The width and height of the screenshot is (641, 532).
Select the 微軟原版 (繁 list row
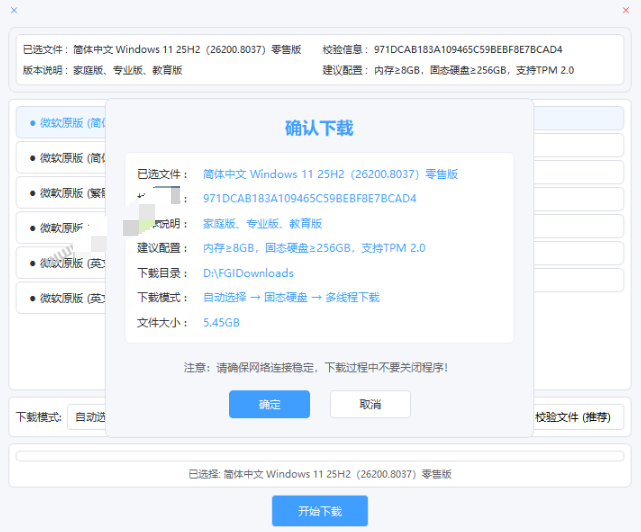(x=61, y=193)
